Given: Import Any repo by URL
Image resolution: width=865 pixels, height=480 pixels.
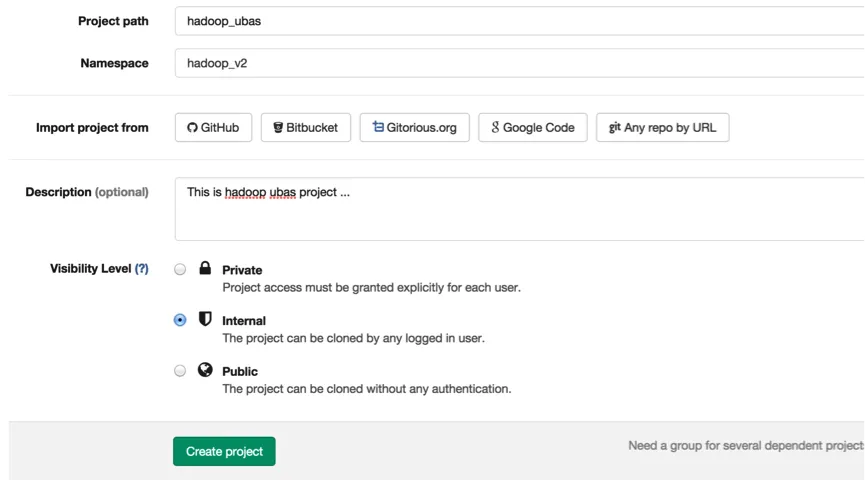Looking at the screenshot, I should tap(662, 127).
